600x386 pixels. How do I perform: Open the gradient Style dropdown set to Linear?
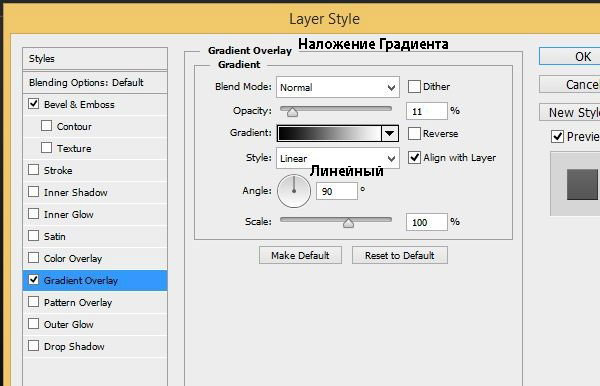click(x=338, y=158)
